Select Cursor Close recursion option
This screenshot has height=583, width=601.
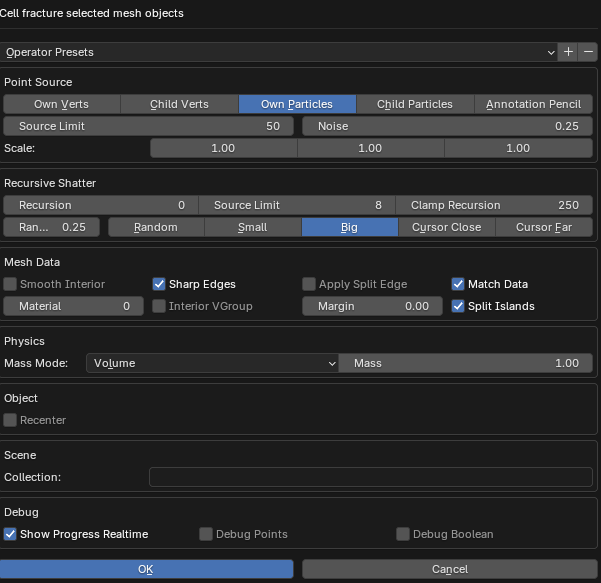click(446, 227)
